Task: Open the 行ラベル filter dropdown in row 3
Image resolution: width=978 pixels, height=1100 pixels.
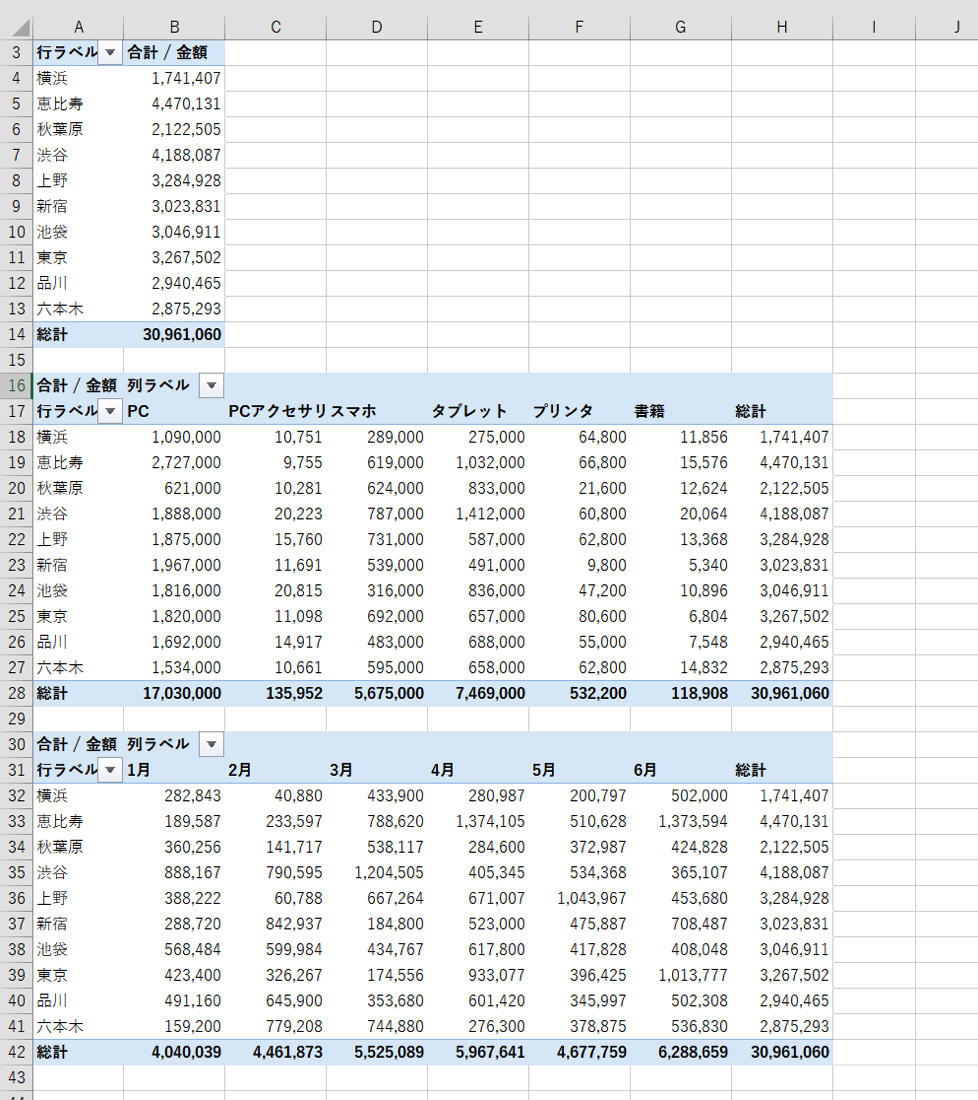Action: (110, 53)
